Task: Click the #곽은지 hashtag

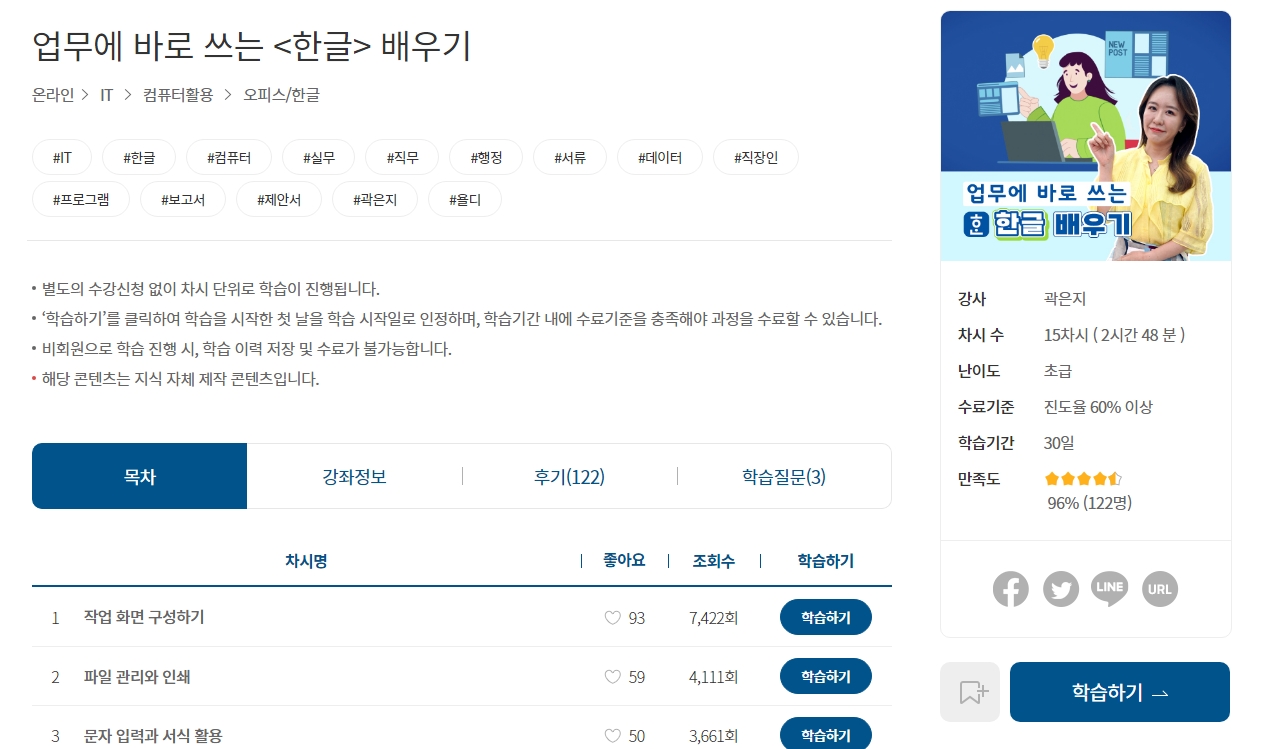Action: [374, 199]
